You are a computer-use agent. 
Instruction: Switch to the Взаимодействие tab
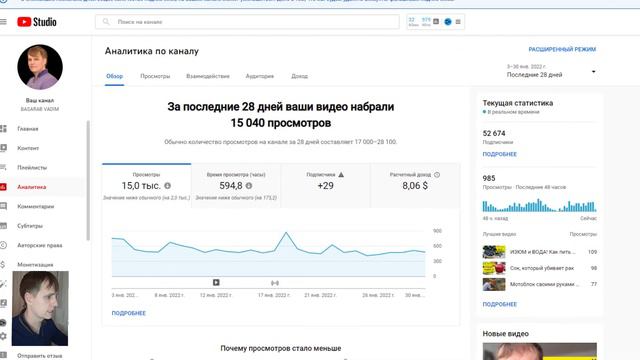pyautogui.click(x=208, y=76)
